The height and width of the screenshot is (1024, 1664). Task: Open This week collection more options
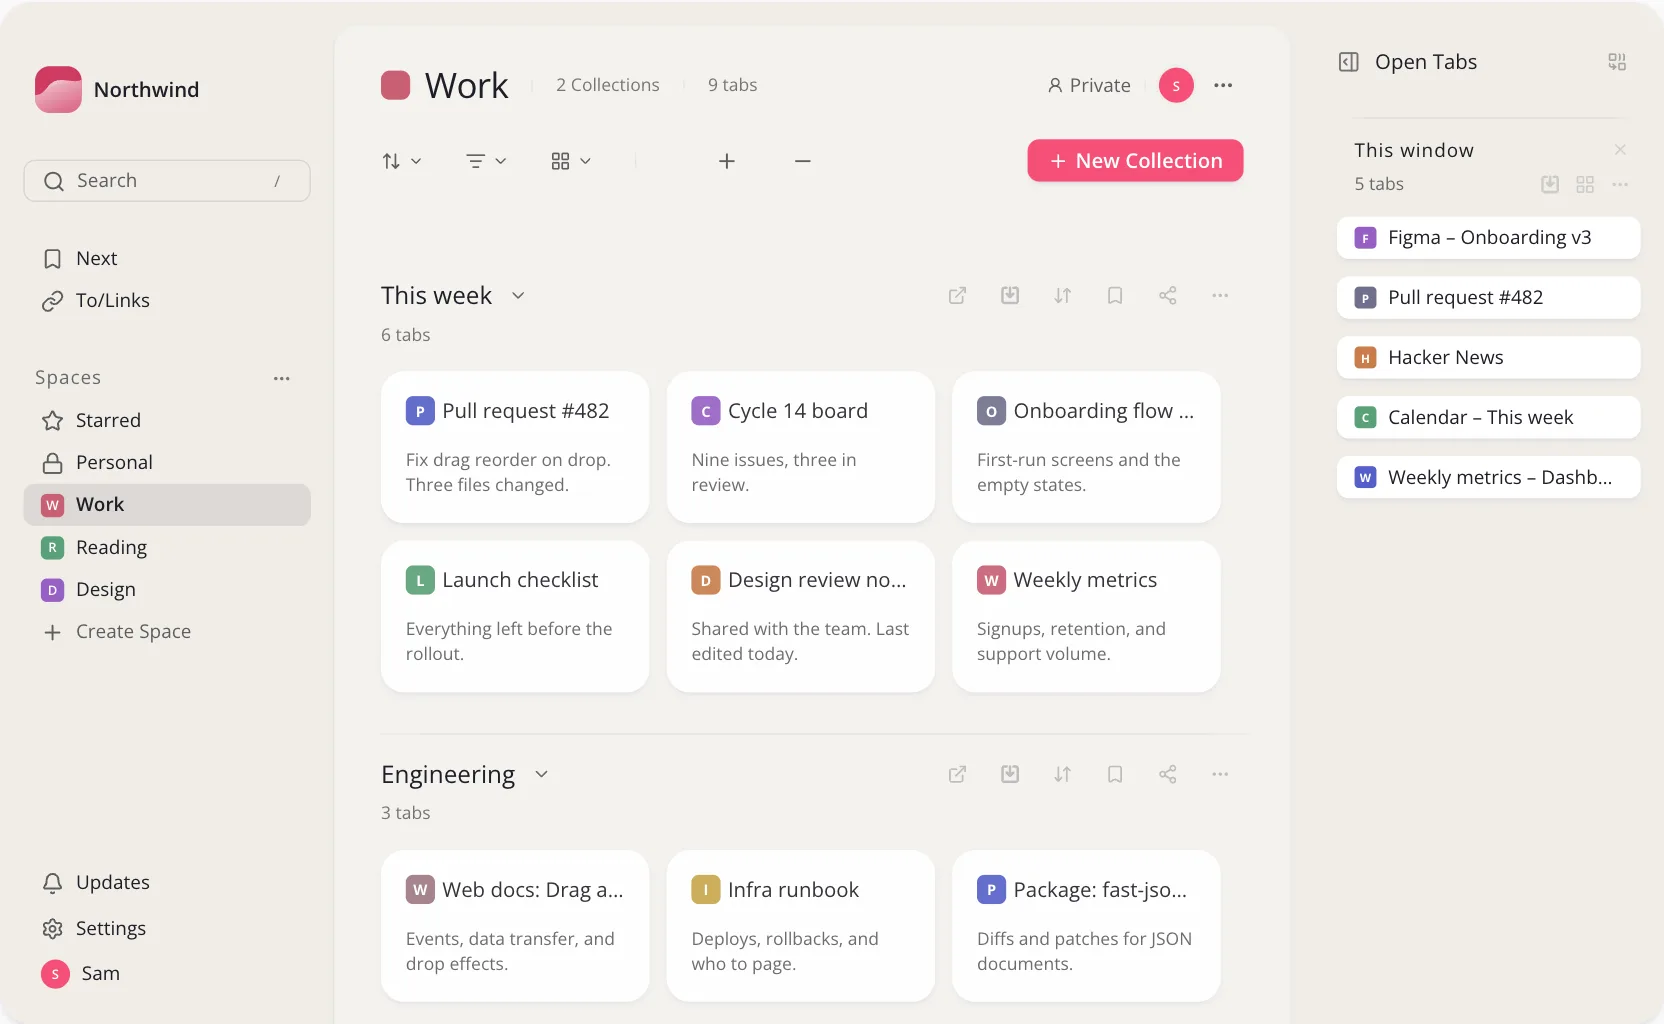[x=1220, y=296]
